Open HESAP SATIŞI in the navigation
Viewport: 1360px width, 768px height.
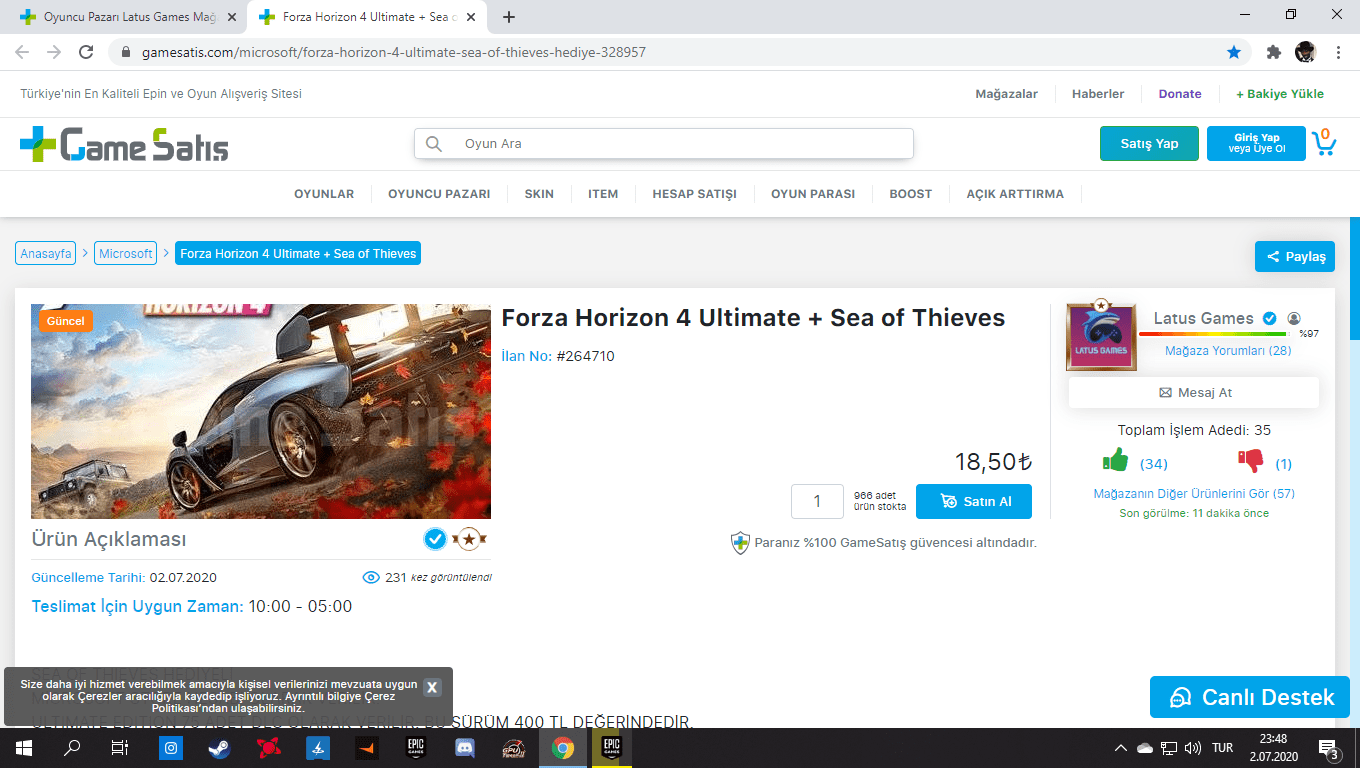tap(694, 194)
